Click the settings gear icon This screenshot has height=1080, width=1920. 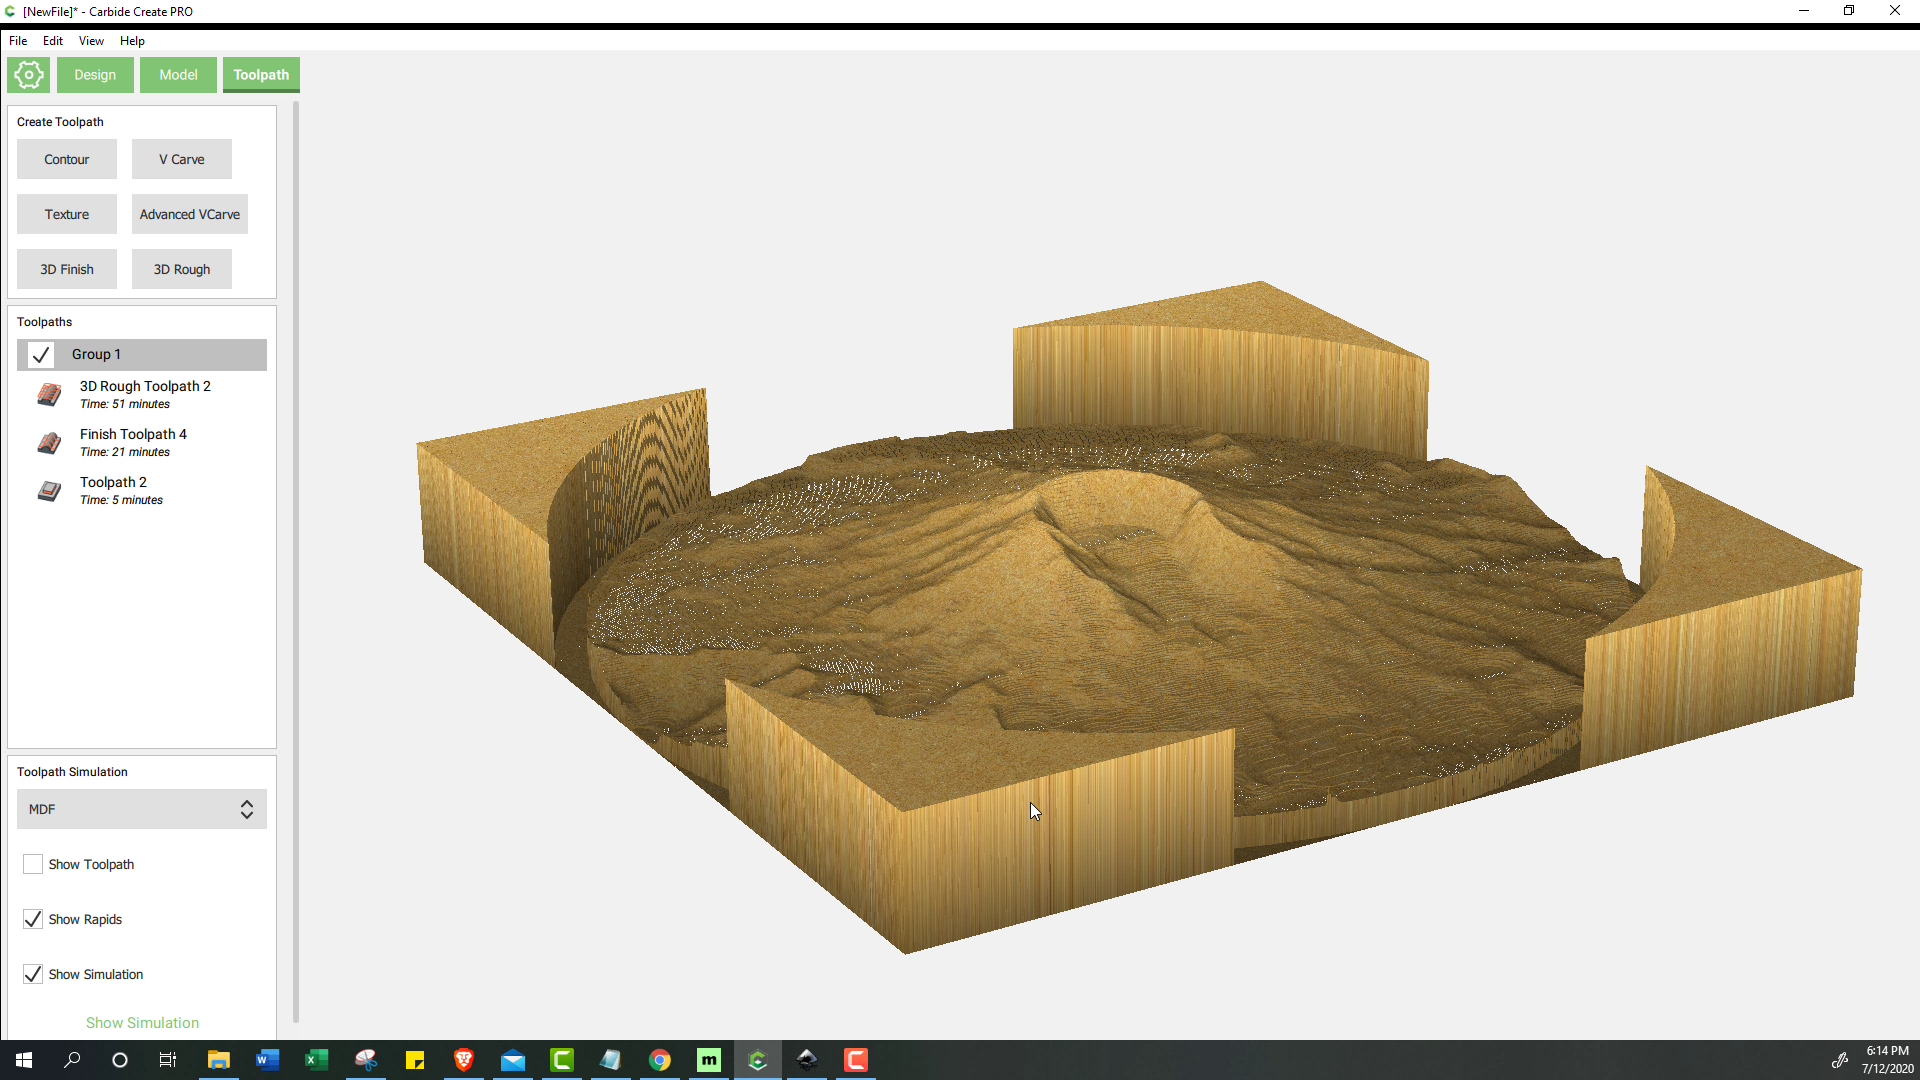[29, 74]
